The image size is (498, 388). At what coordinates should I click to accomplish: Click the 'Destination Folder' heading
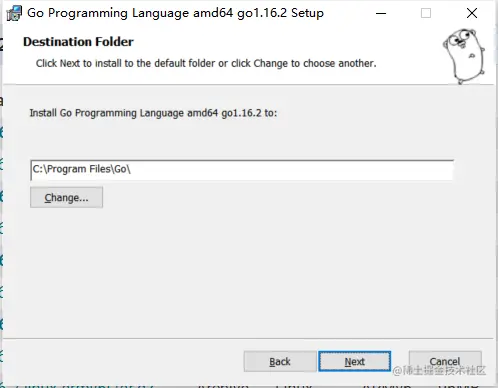coord(78,42)
